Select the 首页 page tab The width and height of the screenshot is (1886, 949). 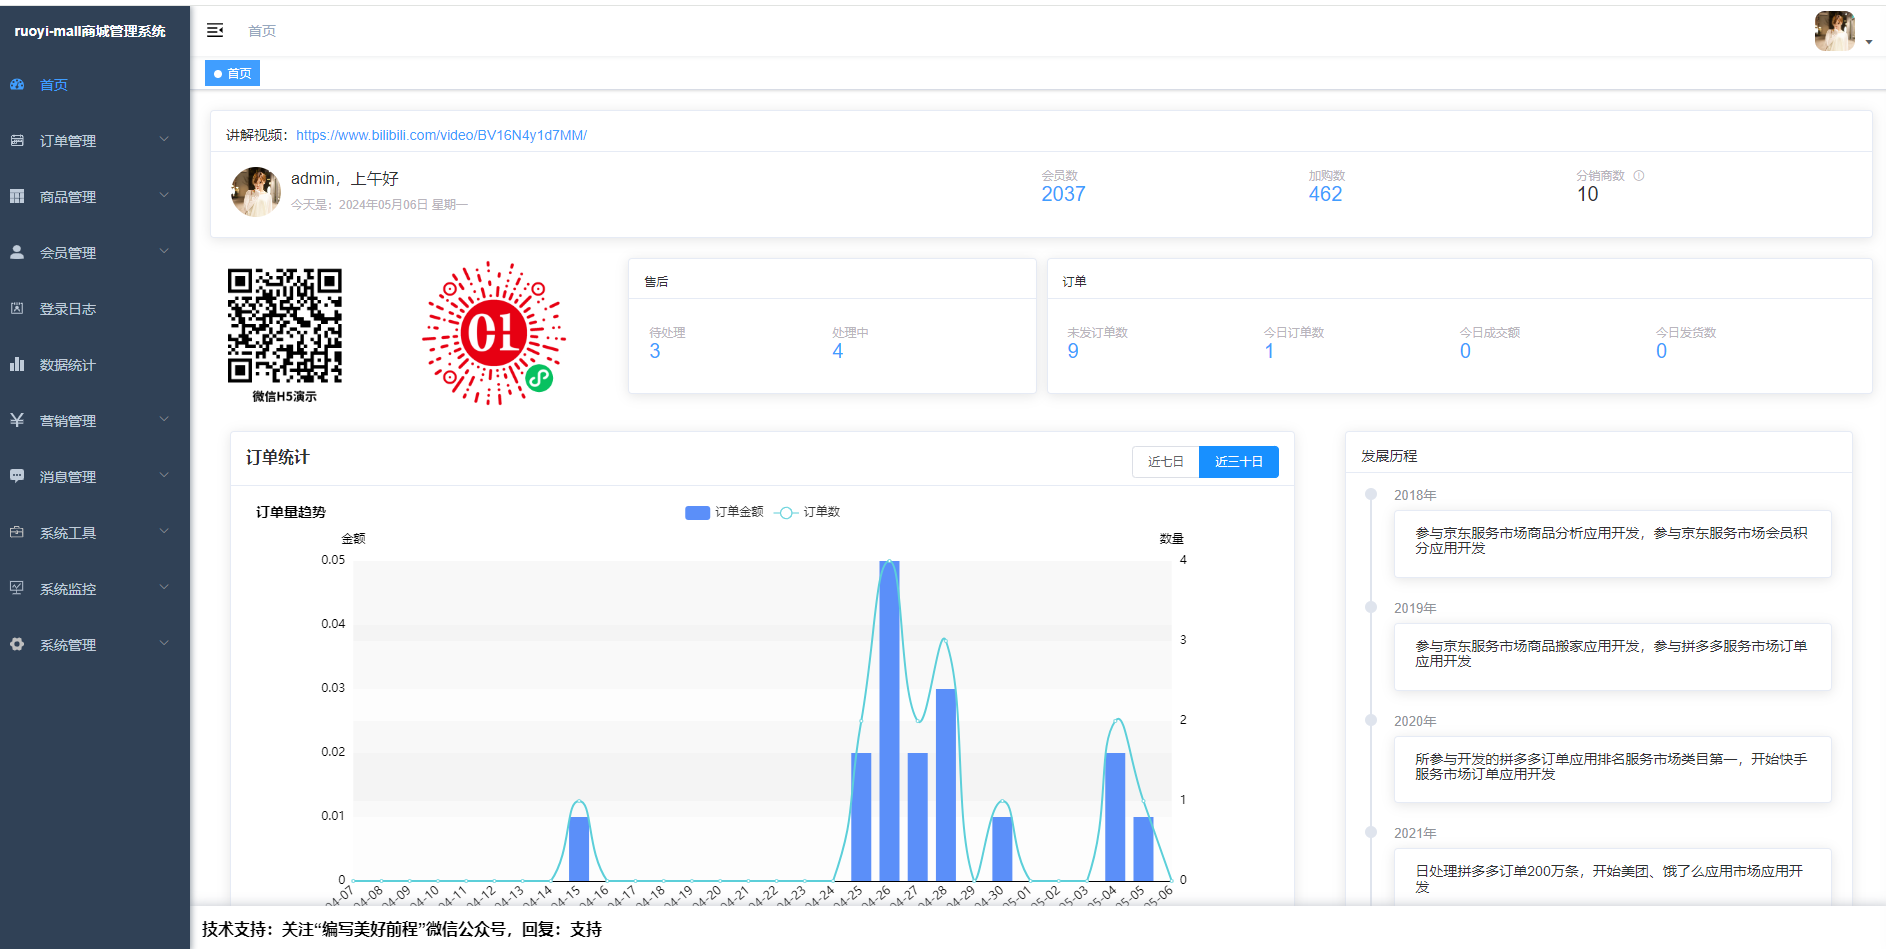(x=233, y=74)
